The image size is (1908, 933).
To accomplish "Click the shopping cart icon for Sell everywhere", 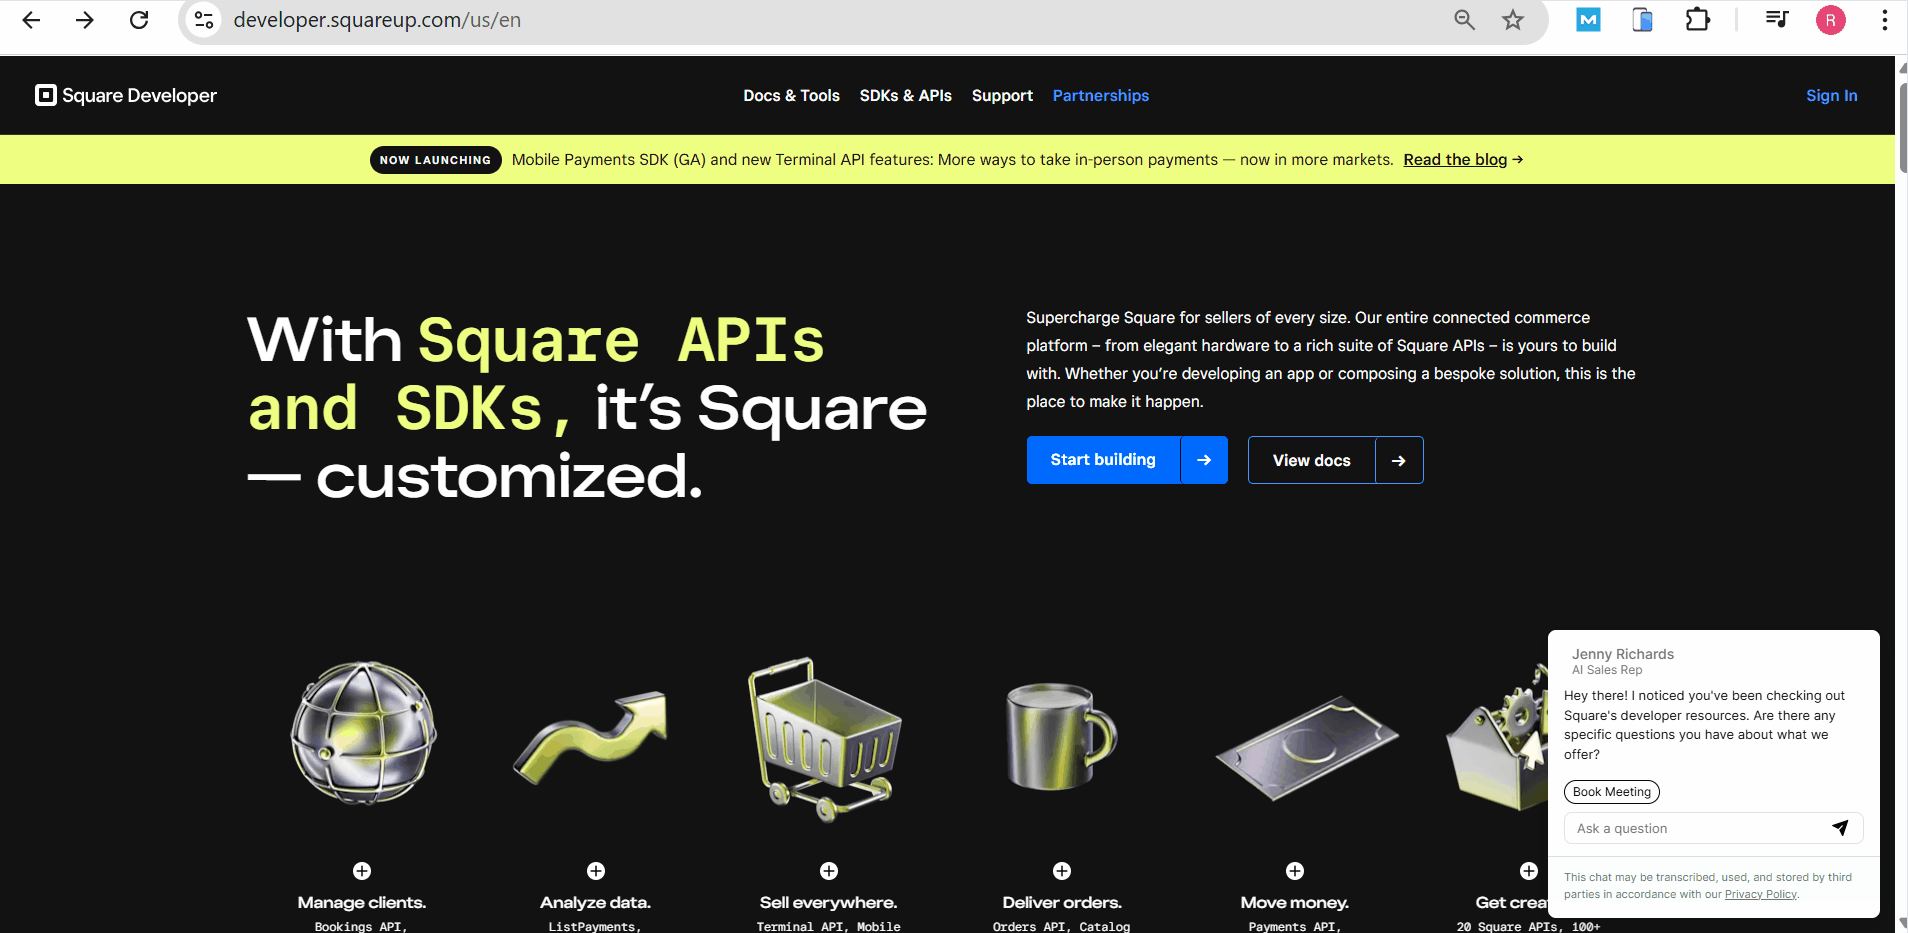I will (824, 739).
